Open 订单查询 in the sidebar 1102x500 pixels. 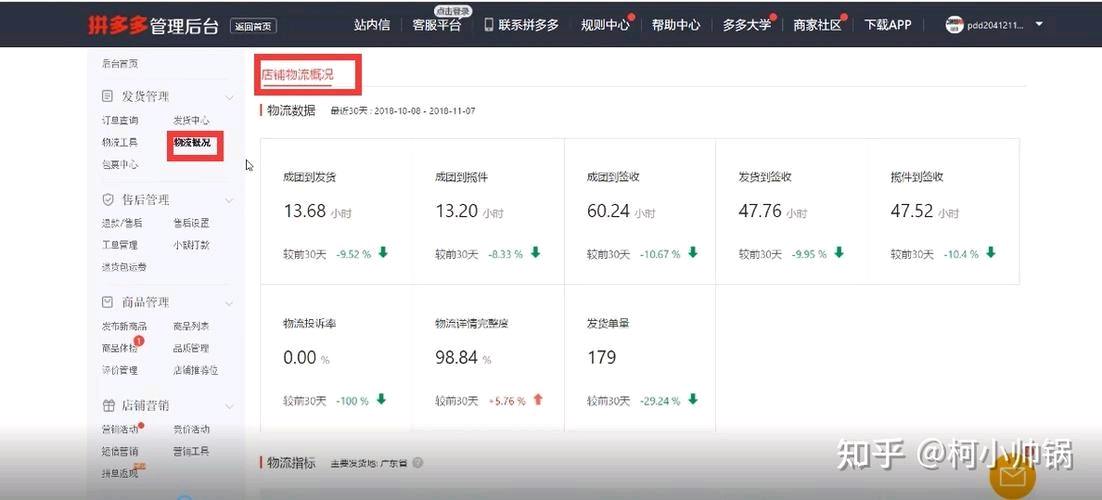[x=120, y=120]
